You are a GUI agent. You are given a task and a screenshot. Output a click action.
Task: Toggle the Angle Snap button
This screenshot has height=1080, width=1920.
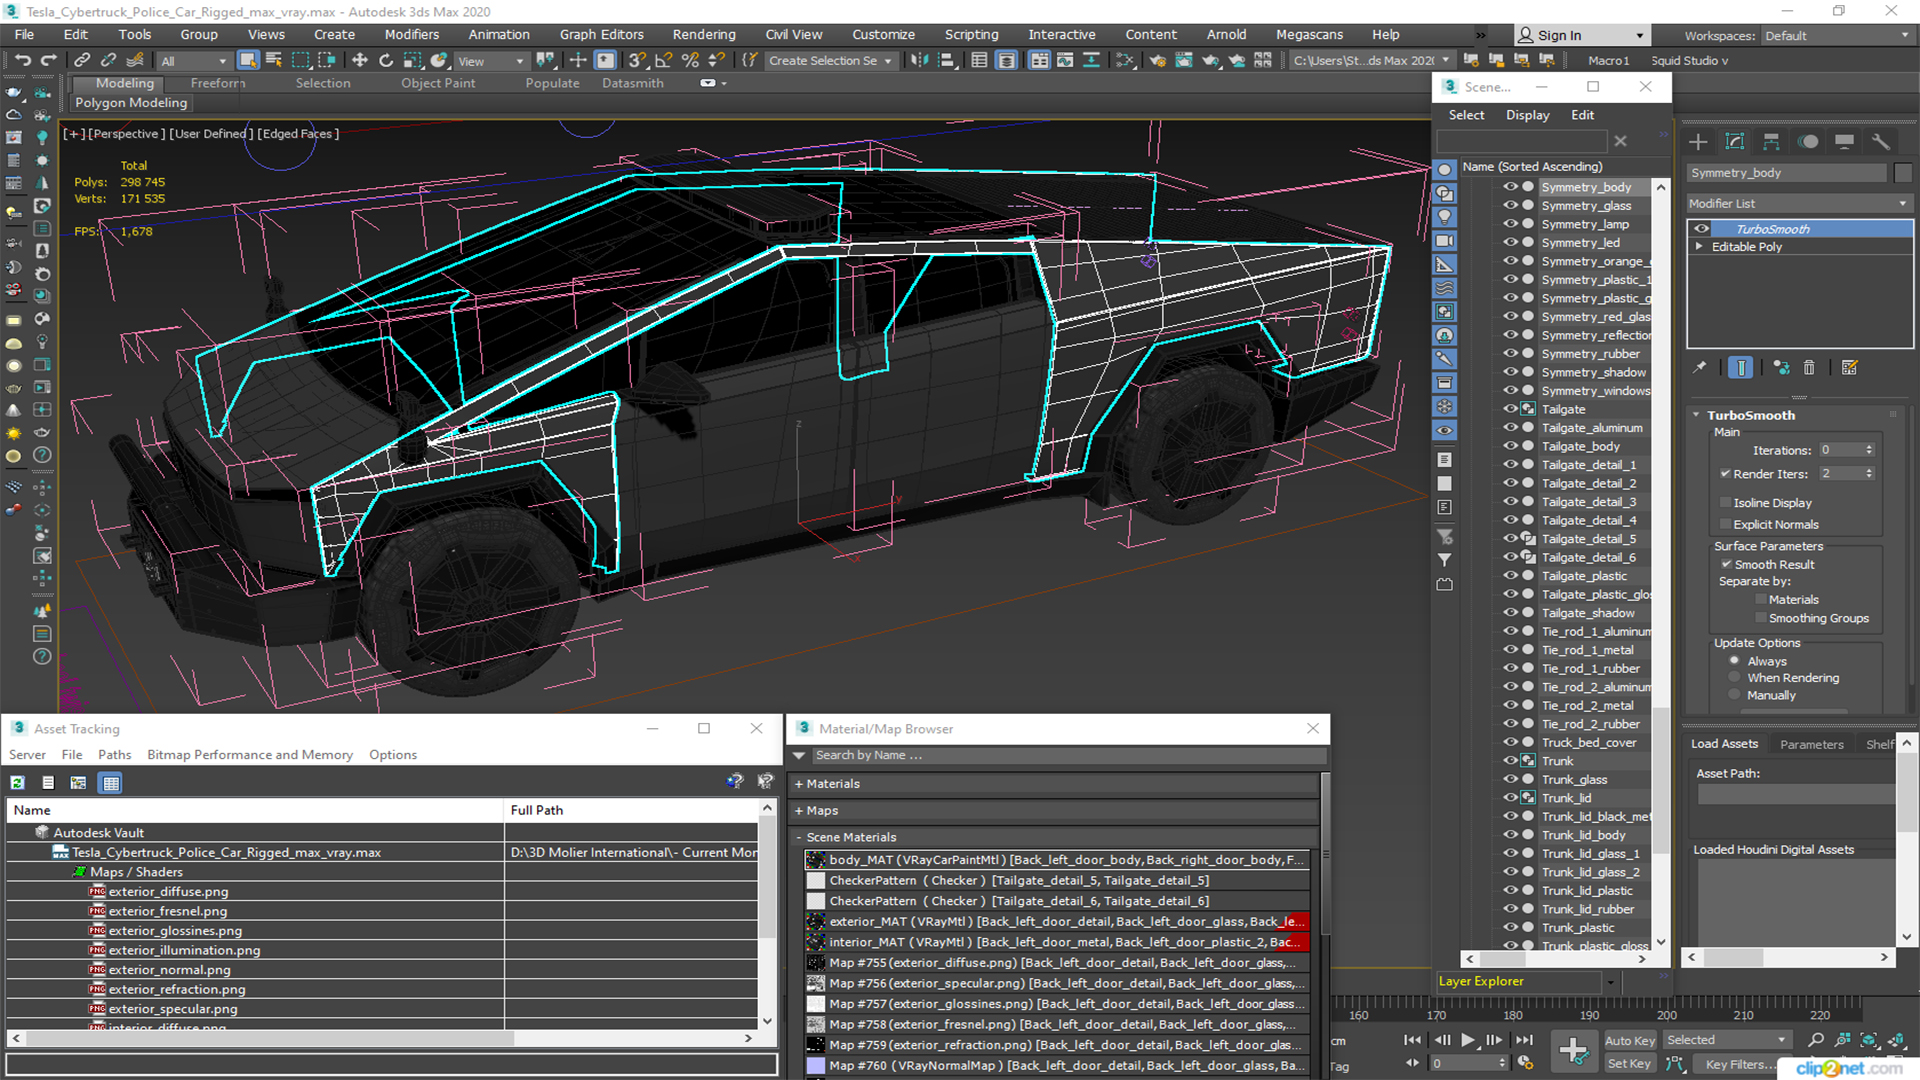663,60
